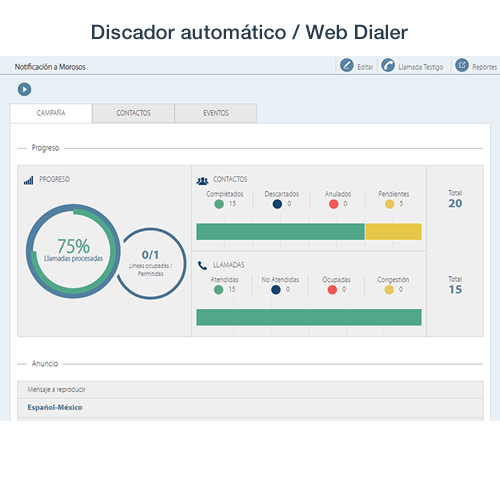The width and height of the screenshot is (500, 500).
Task: Click the calls Total value 15
Action: (455, 289)
